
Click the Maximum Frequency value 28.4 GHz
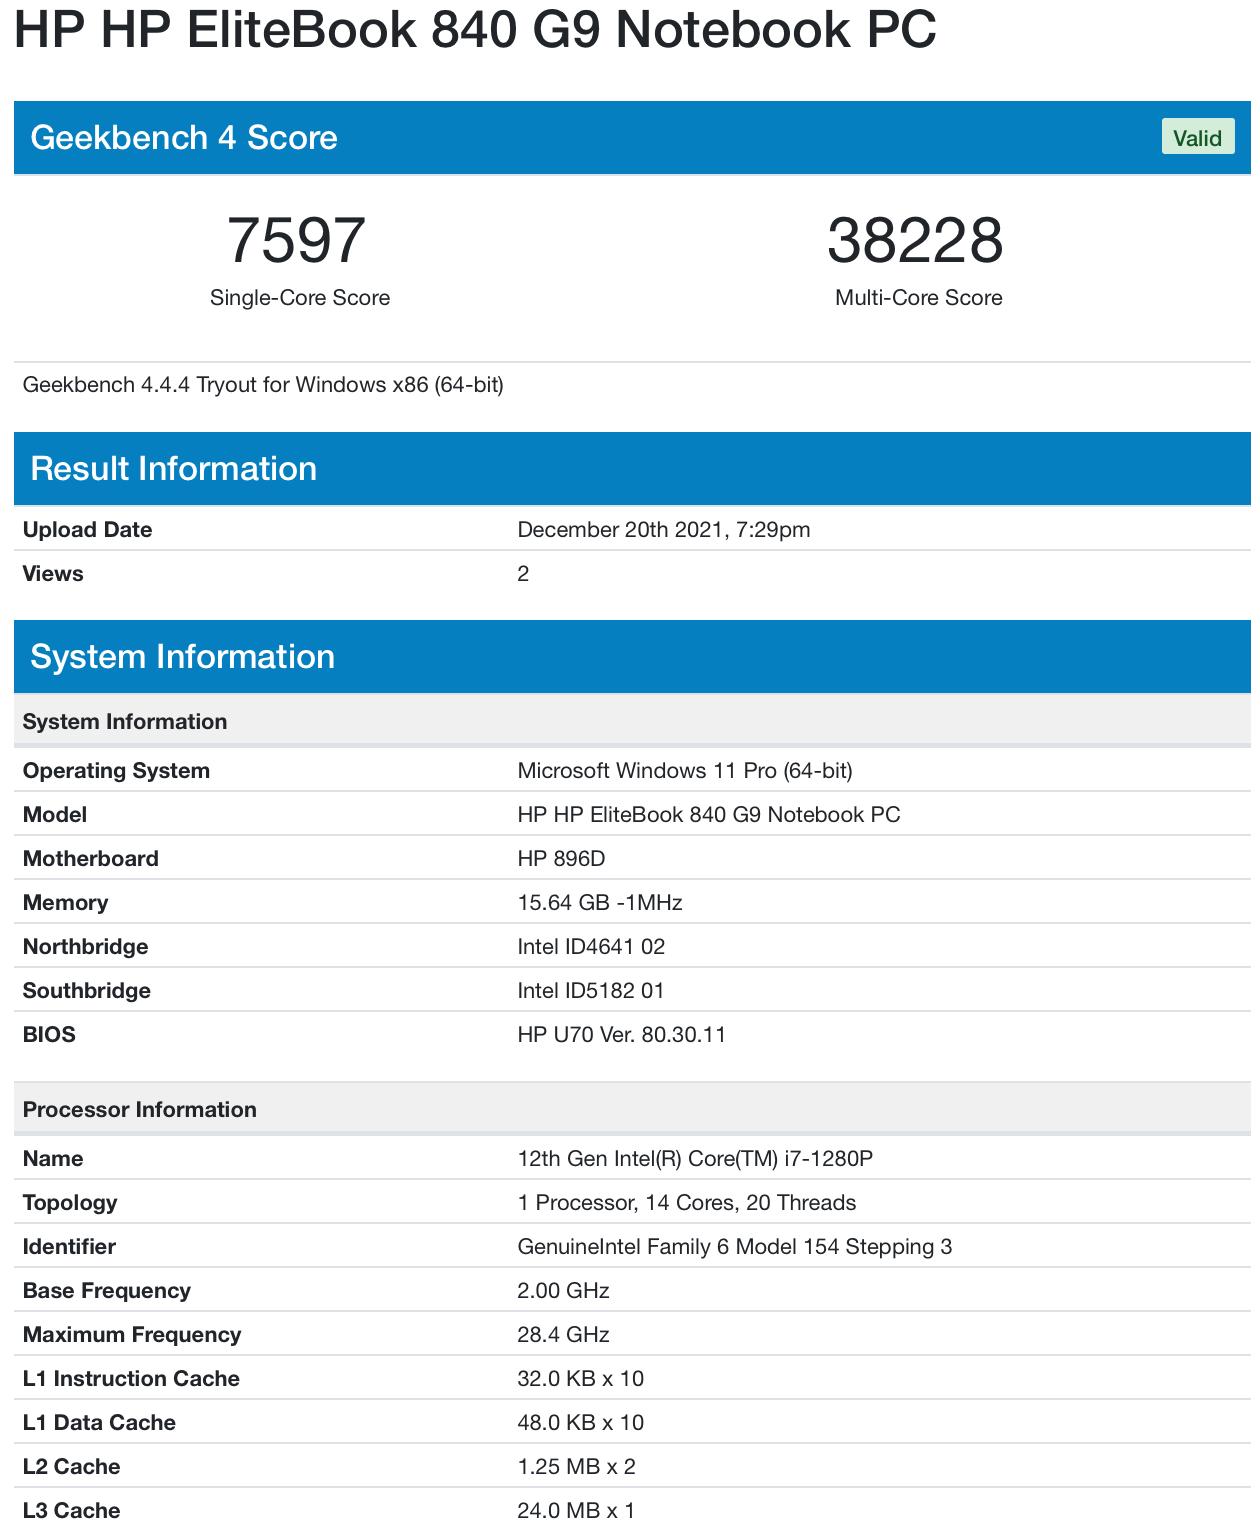[563, 1334]
